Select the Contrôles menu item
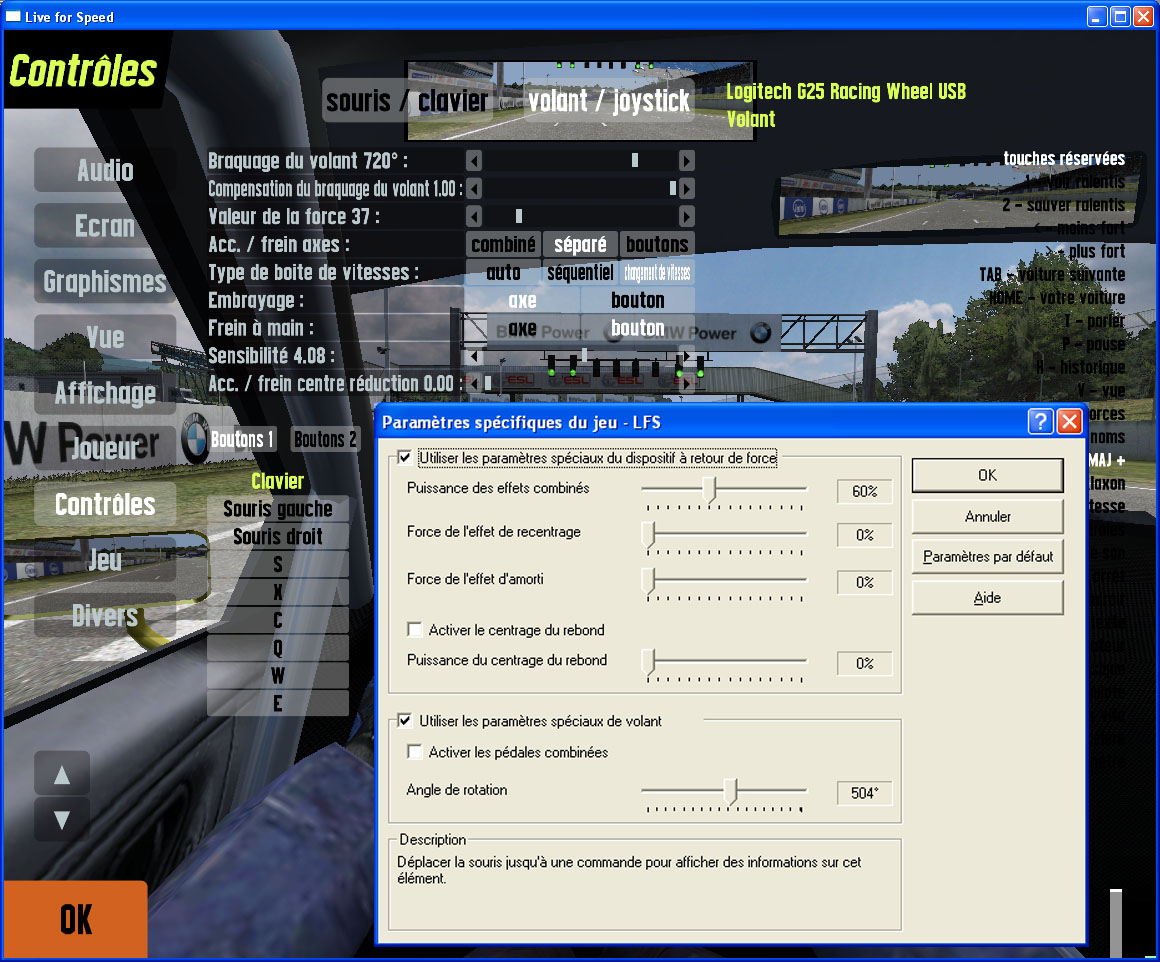Screen dimensions: 1160x962 (105, 505)
